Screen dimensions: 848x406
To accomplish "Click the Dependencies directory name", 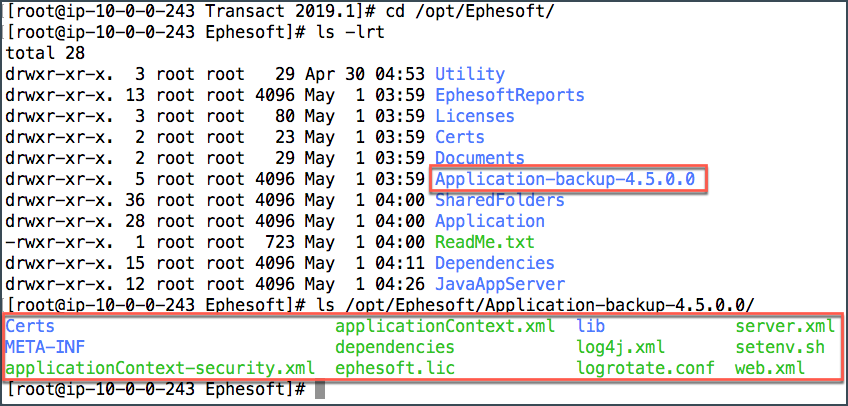I will point(495,263).
